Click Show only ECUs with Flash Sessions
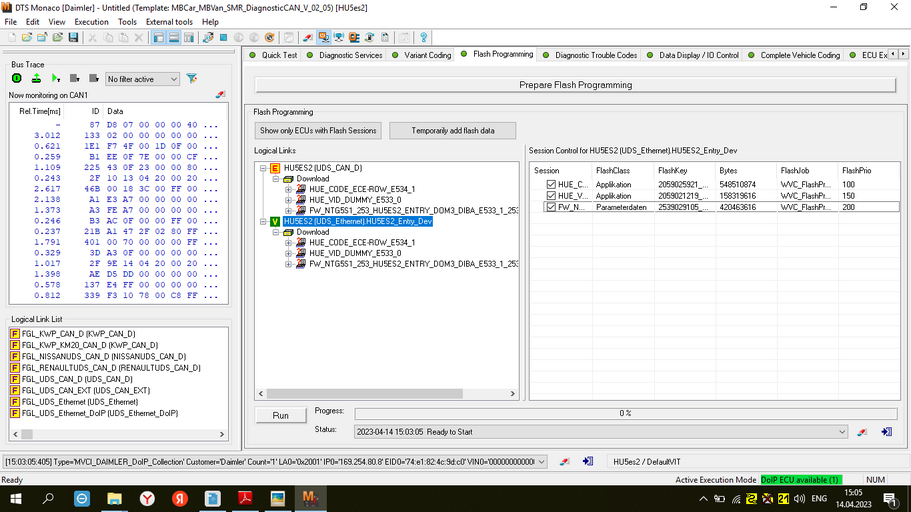 coord(318,131)
